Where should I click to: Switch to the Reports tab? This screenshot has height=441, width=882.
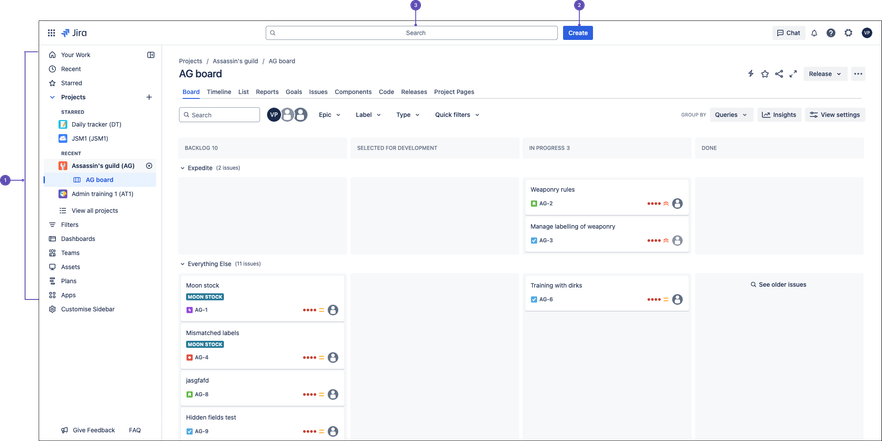click(x=267, y=92)
